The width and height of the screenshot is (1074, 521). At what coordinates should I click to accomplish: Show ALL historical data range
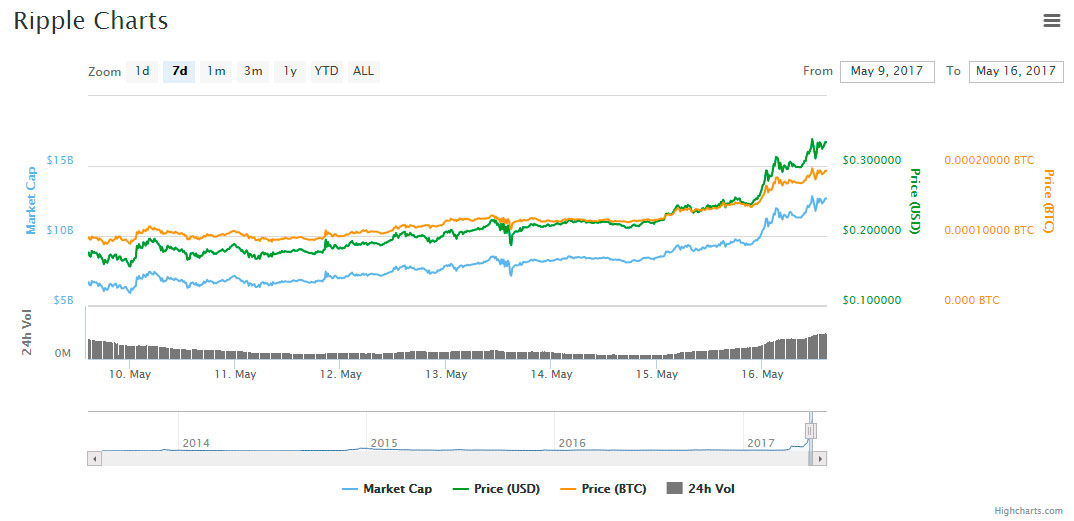point(364,71)
